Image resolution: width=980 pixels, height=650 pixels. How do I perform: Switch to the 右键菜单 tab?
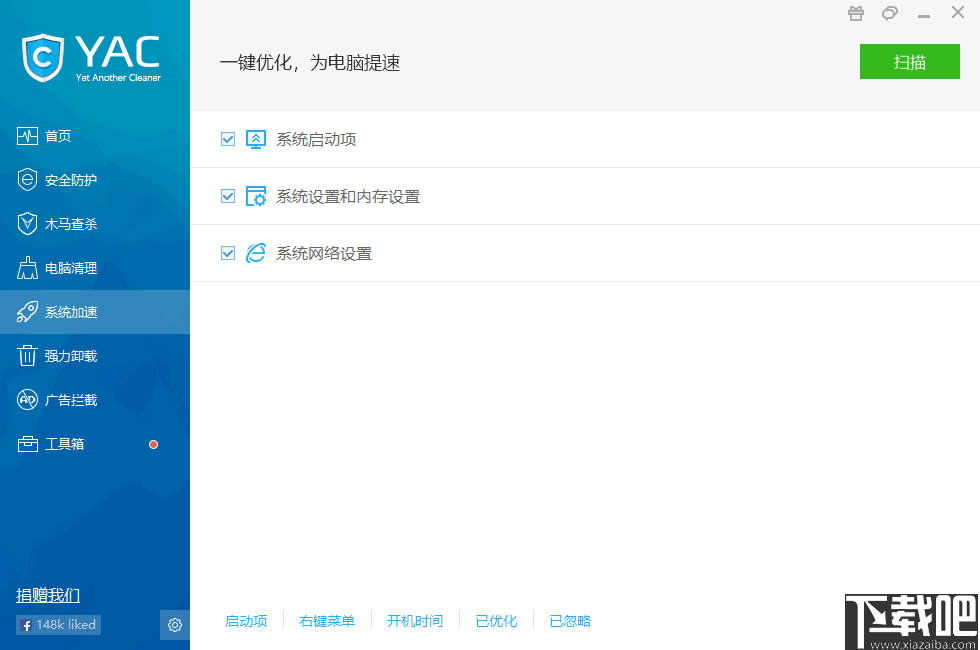click(x=327, y=620)
